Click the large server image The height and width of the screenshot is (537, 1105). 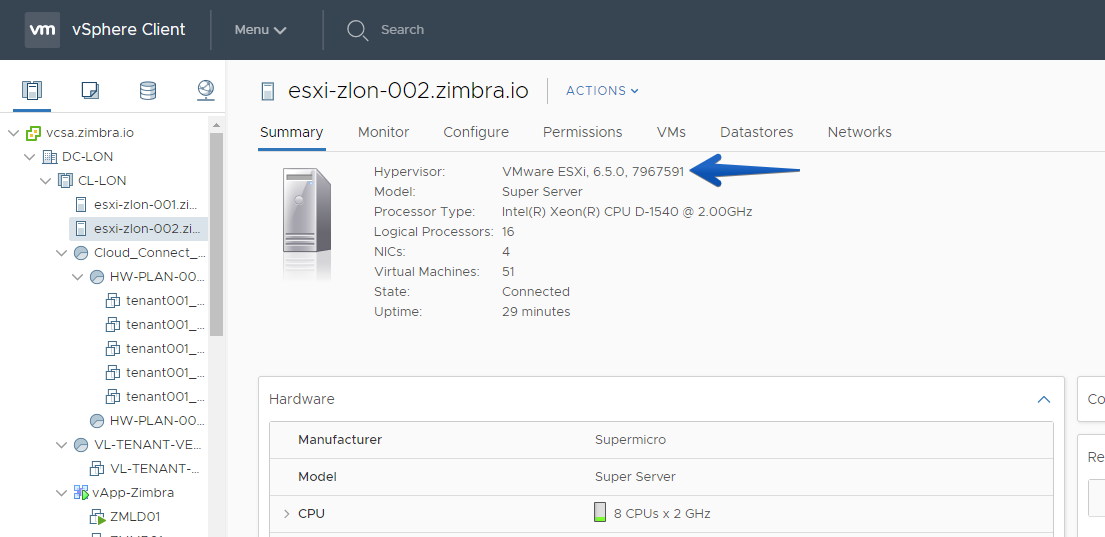(x=307, y=224)
